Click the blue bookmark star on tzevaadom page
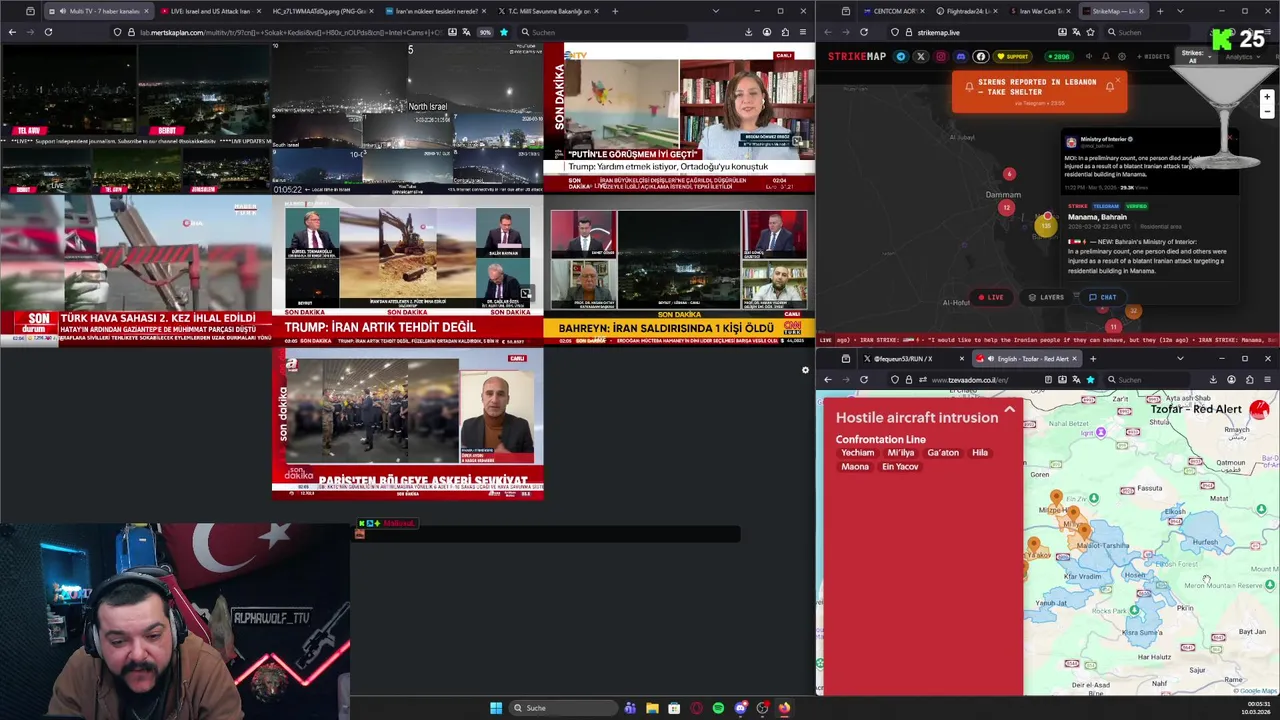This screenshot has height=720, width=1280. pos(1090,380)
